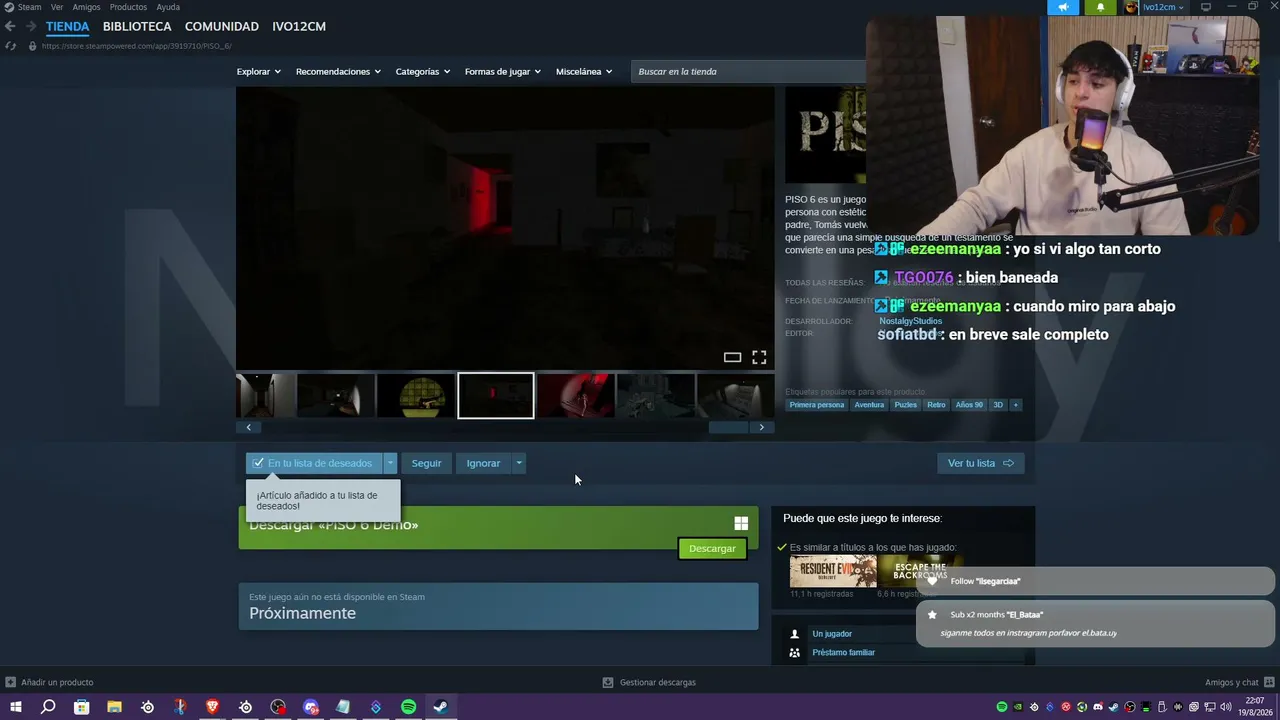Reload the Steam store page
This screenshot has width=1280, height=720.
(10, 46)
